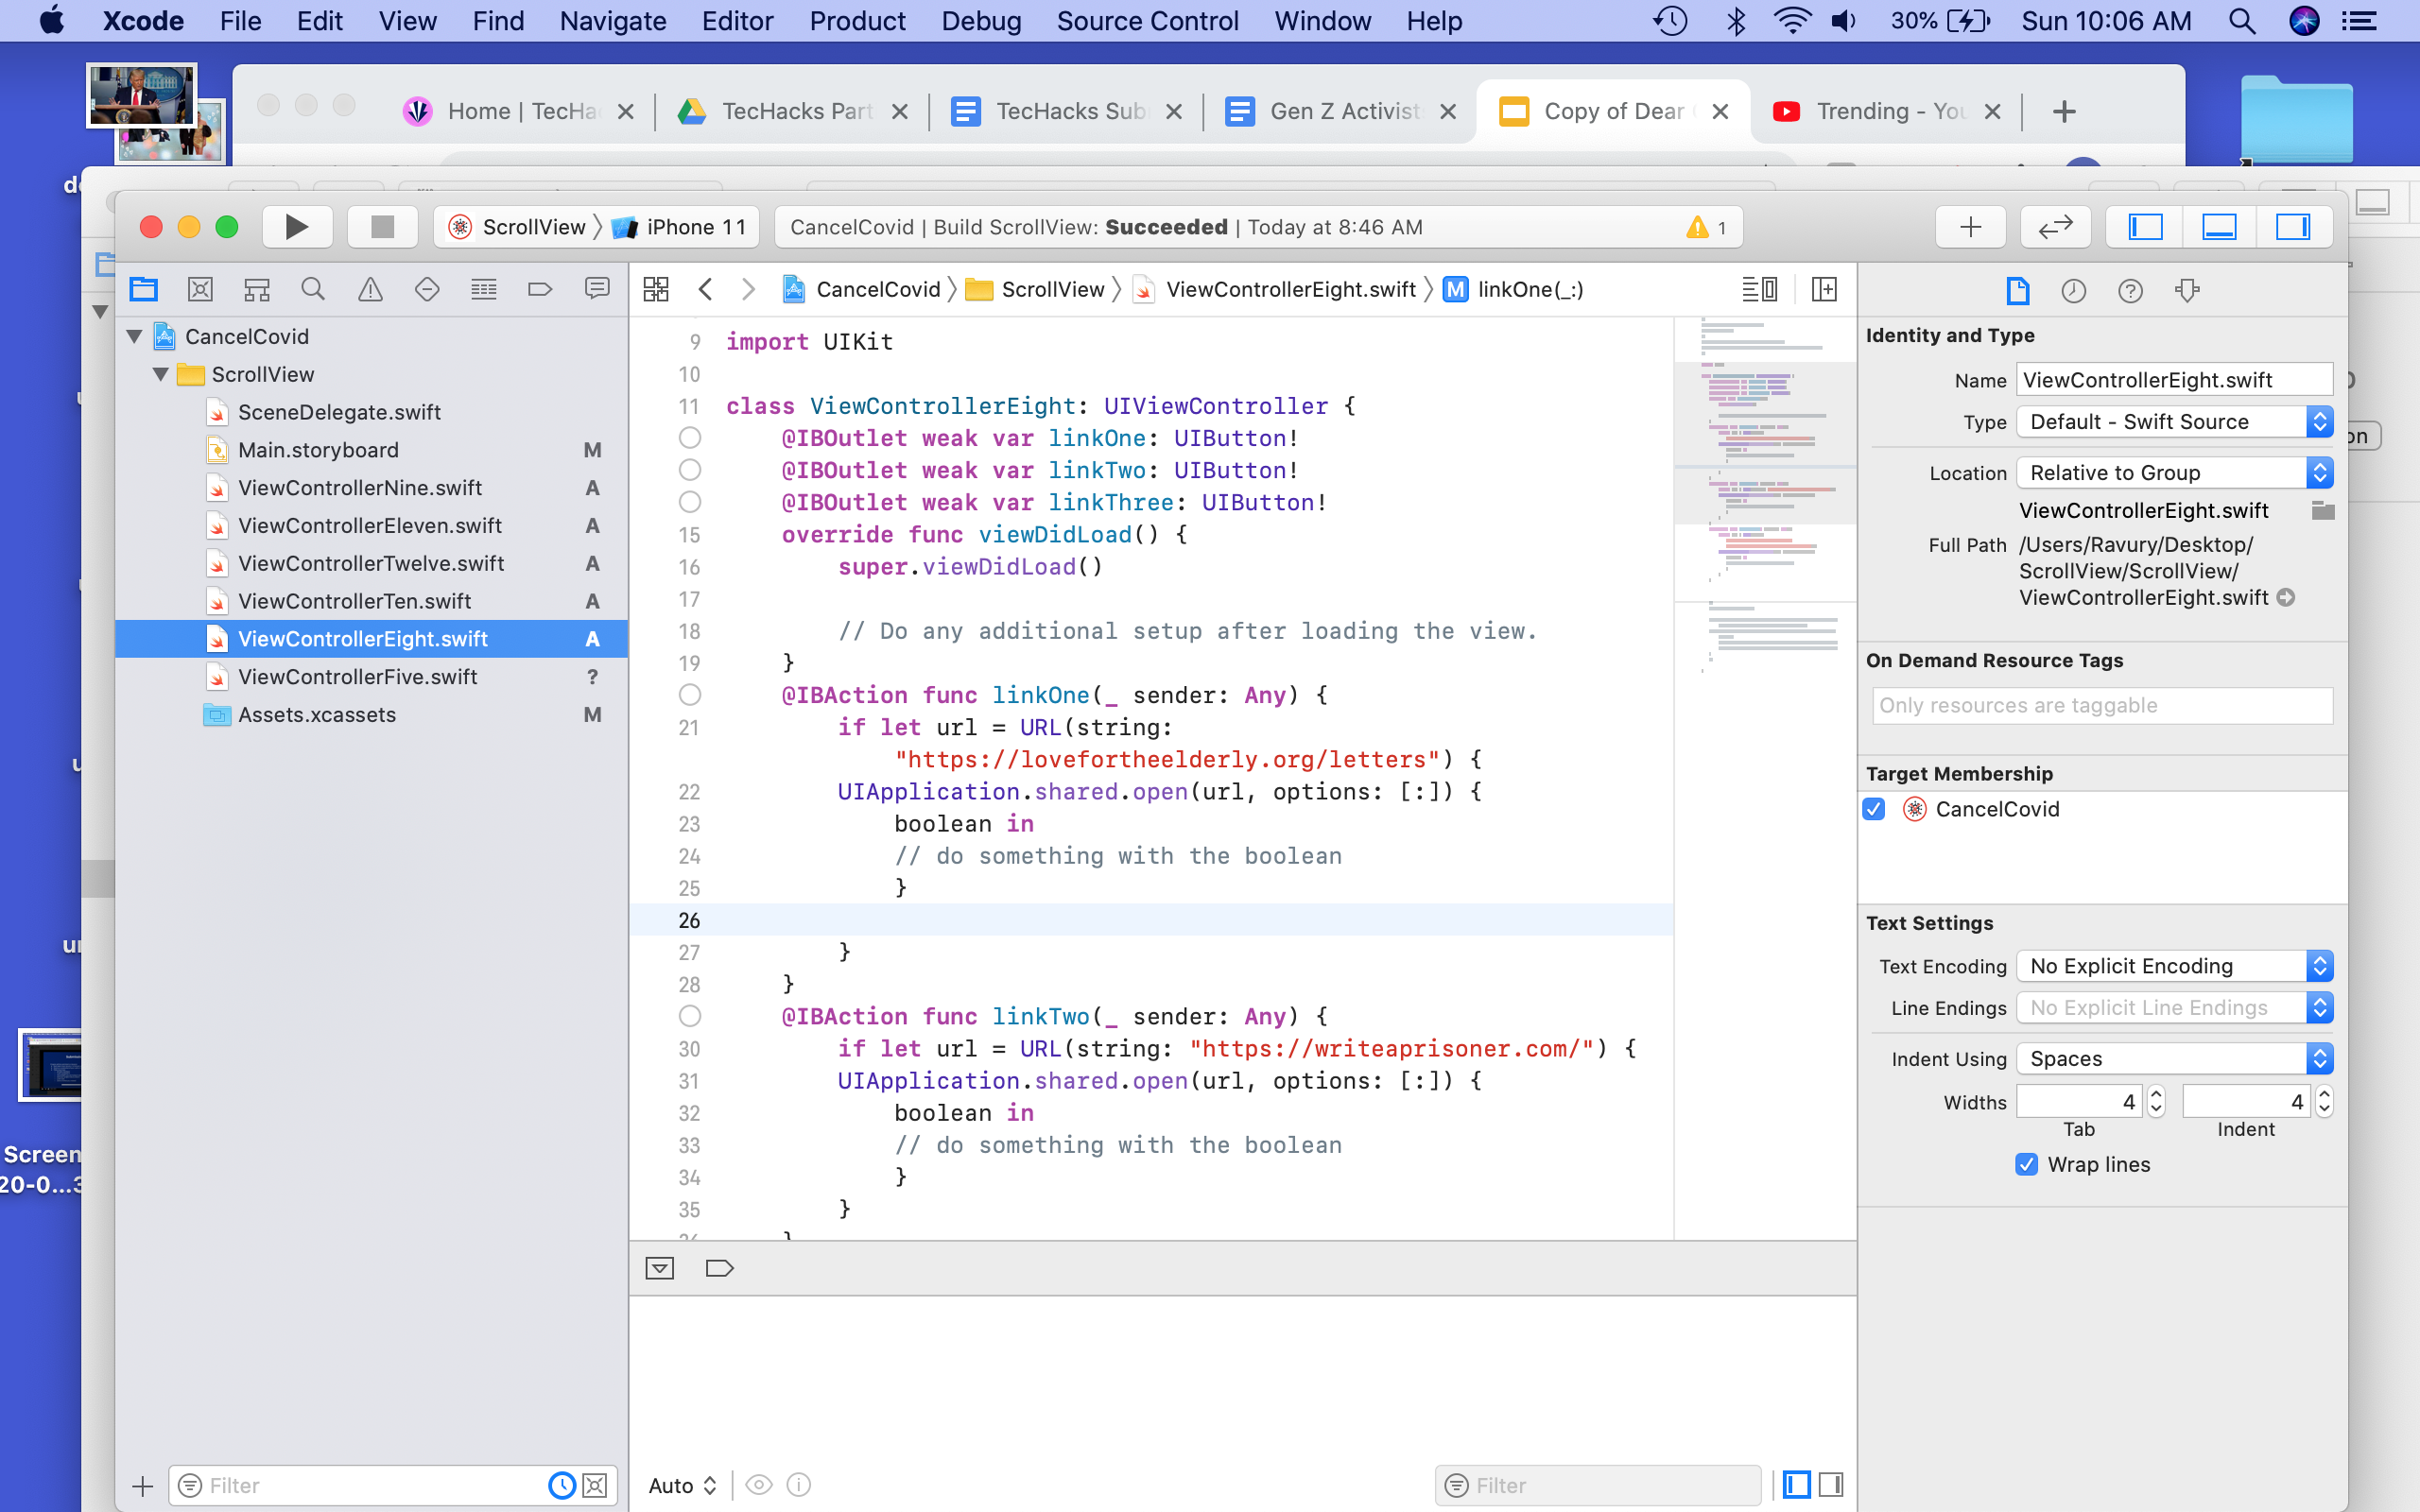Open the Source Control navigator icon
The image size is (2420, 1512).
[200, 290]
